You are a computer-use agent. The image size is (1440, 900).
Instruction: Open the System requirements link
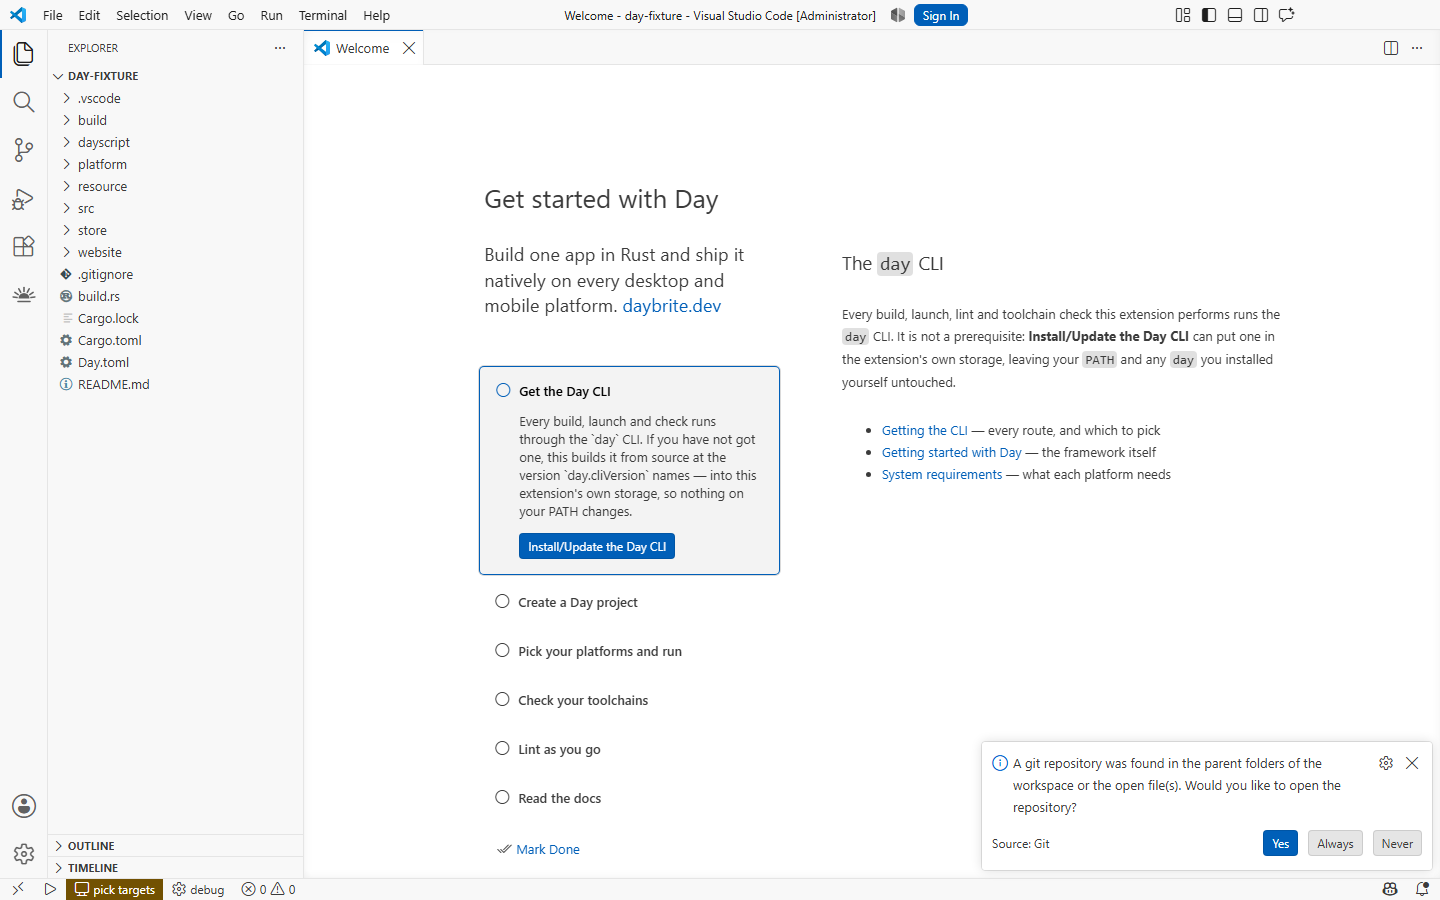tap(942, 474)
